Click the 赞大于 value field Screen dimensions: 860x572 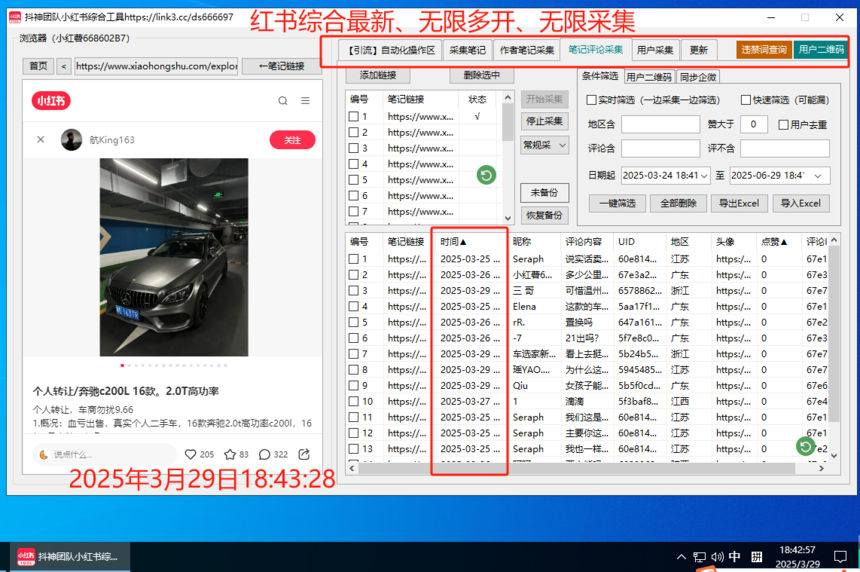753,124
